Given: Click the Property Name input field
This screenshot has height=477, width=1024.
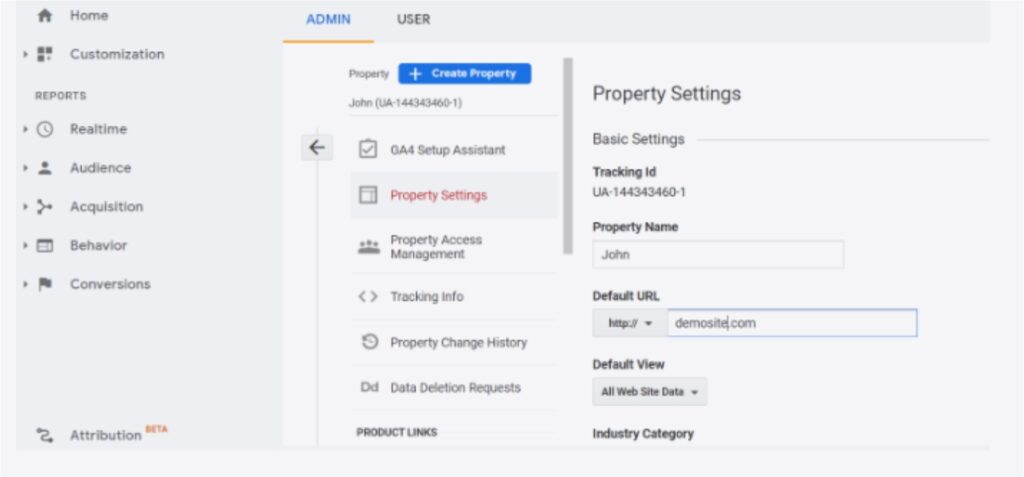Looking at the screenshot, I should pos(718,255).
